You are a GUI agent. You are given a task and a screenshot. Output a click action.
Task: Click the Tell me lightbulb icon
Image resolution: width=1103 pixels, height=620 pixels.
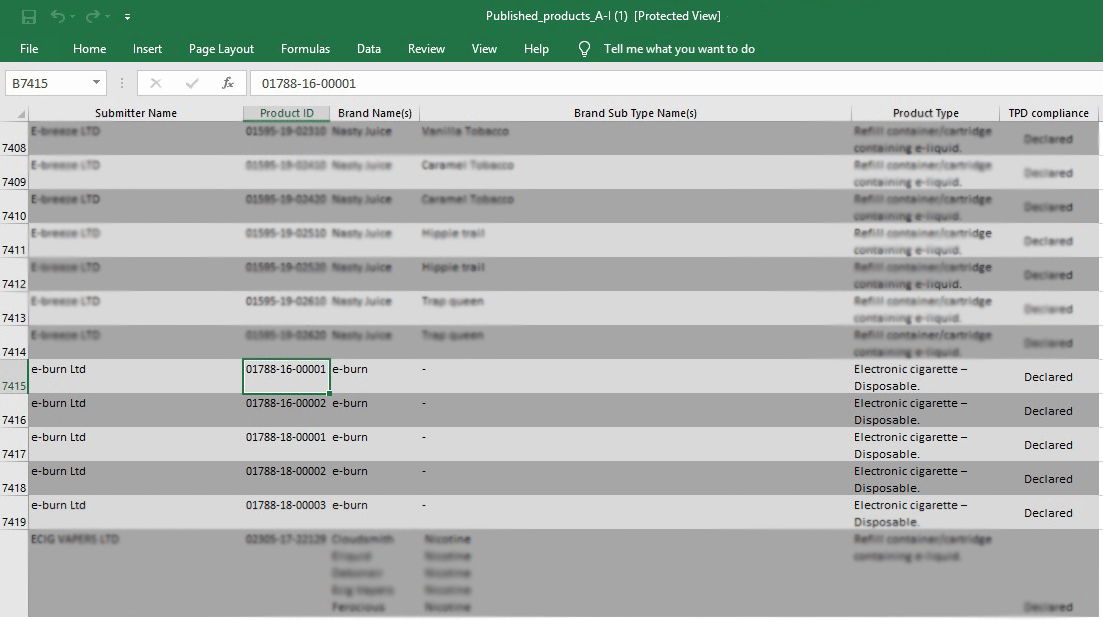pyautogui.click(x=584, y=49)
